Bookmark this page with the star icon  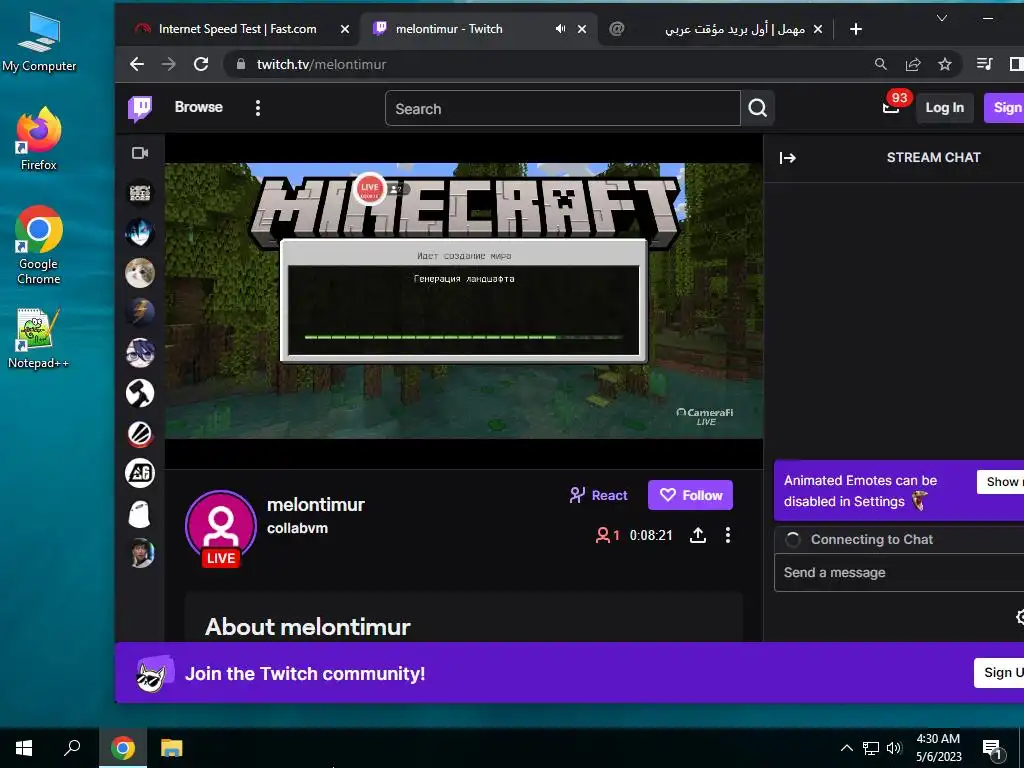[945, 64]
